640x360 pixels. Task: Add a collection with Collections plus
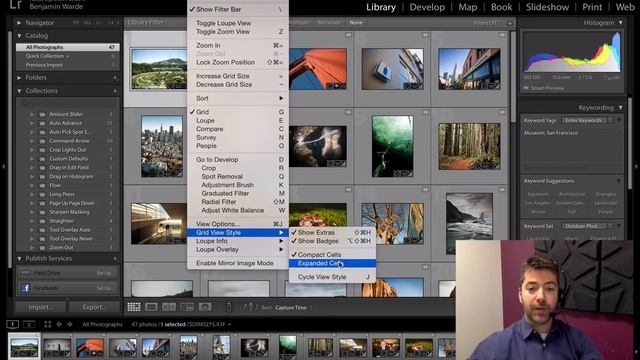tap(115, 91)
